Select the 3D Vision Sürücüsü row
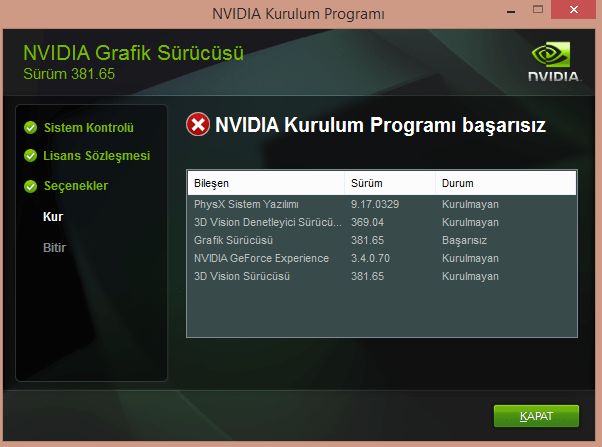The height and width of the screenshot is (447, 602). pos(382,276)
